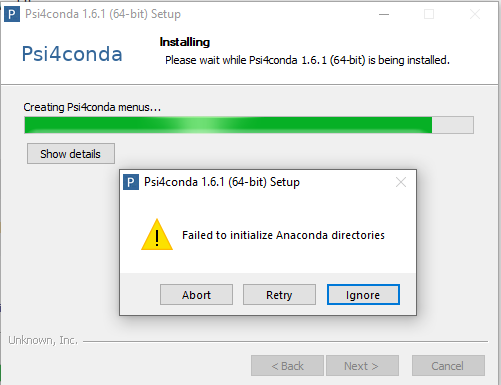Click the disabled Next button
The width and height of the screenshot is (501, 385).
[362, 366]
